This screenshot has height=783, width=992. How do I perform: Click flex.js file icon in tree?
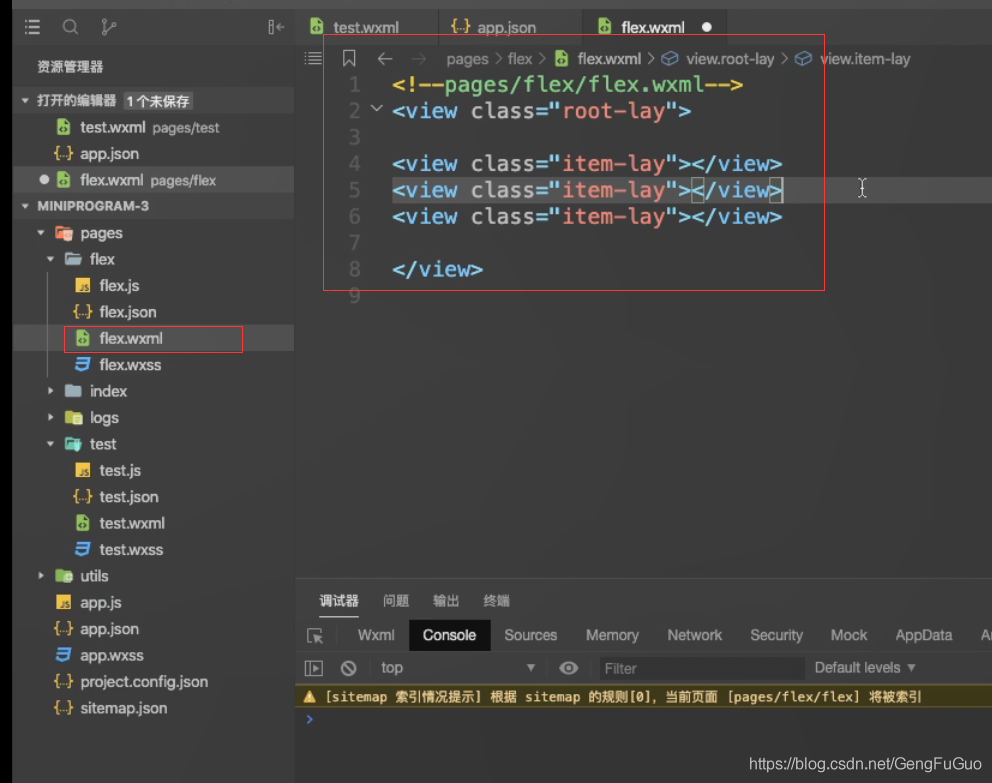83,286
